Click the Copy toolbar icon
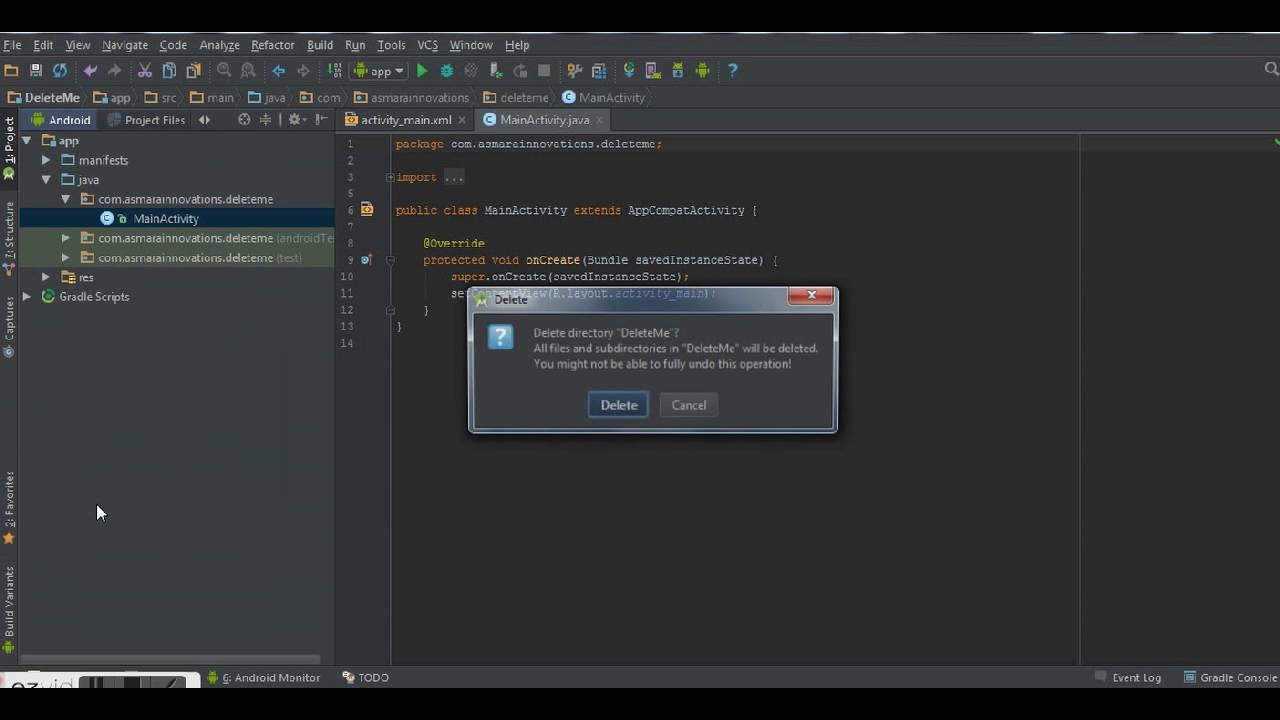 pyautogui.click(x=169, y=71)
